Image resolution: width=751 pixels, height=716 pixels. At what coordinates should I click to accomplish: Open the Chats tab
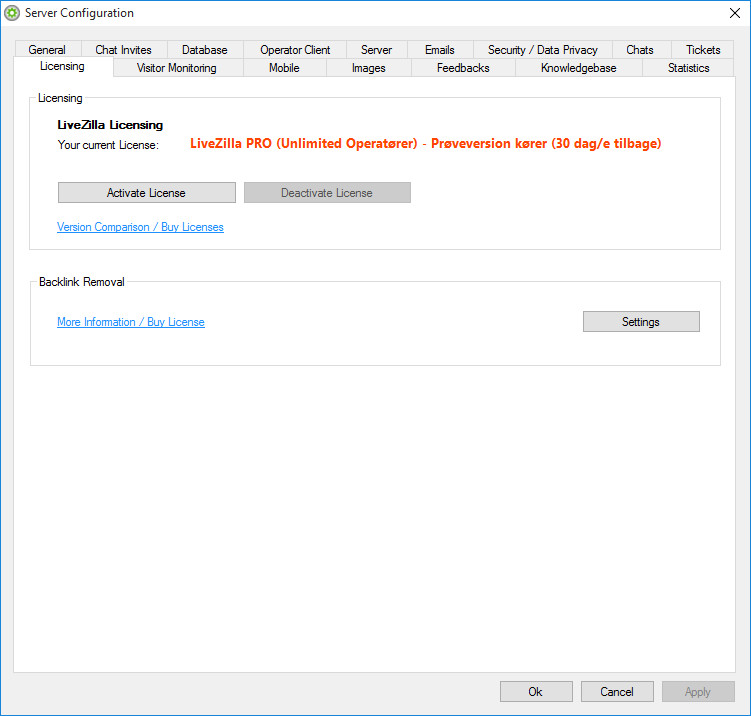tap(640, 50)
